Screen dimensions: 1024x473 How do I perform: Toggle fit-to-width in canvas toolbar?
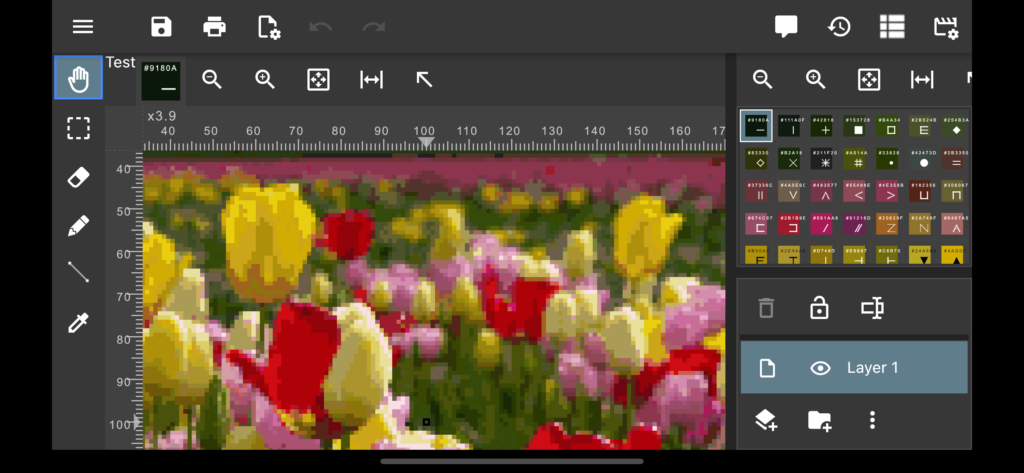pos(371,80)
